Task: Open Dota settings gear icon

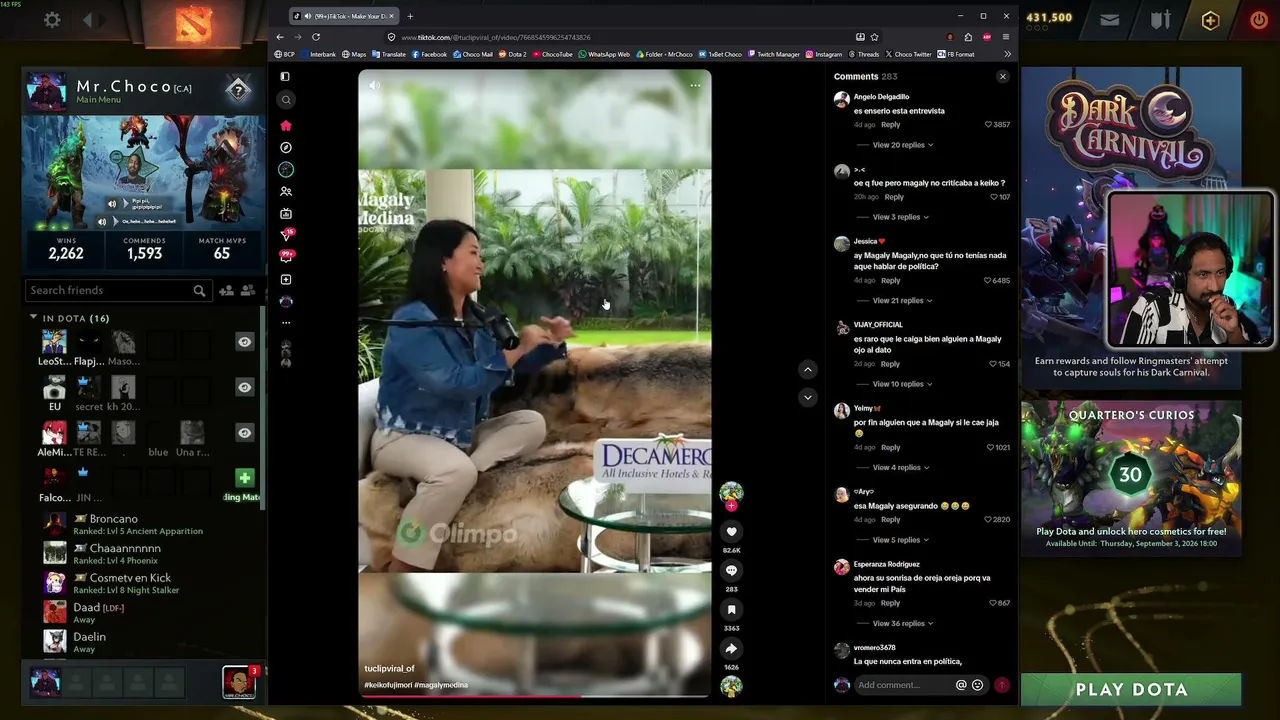Action: [52, 19]
